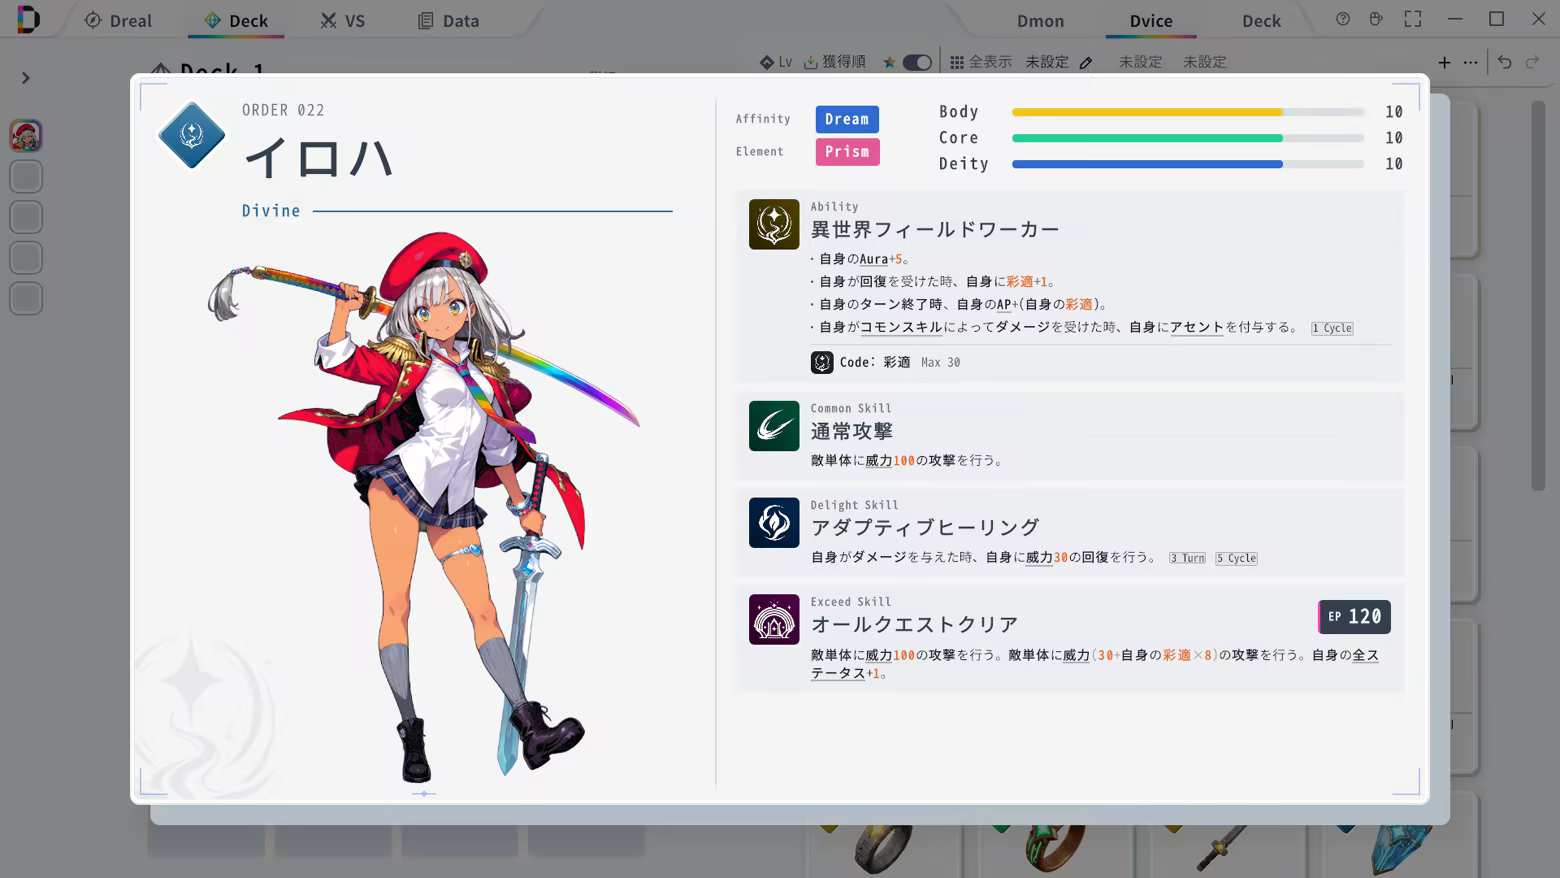Toggle the favorites star switch

click(x=916, y=62)
